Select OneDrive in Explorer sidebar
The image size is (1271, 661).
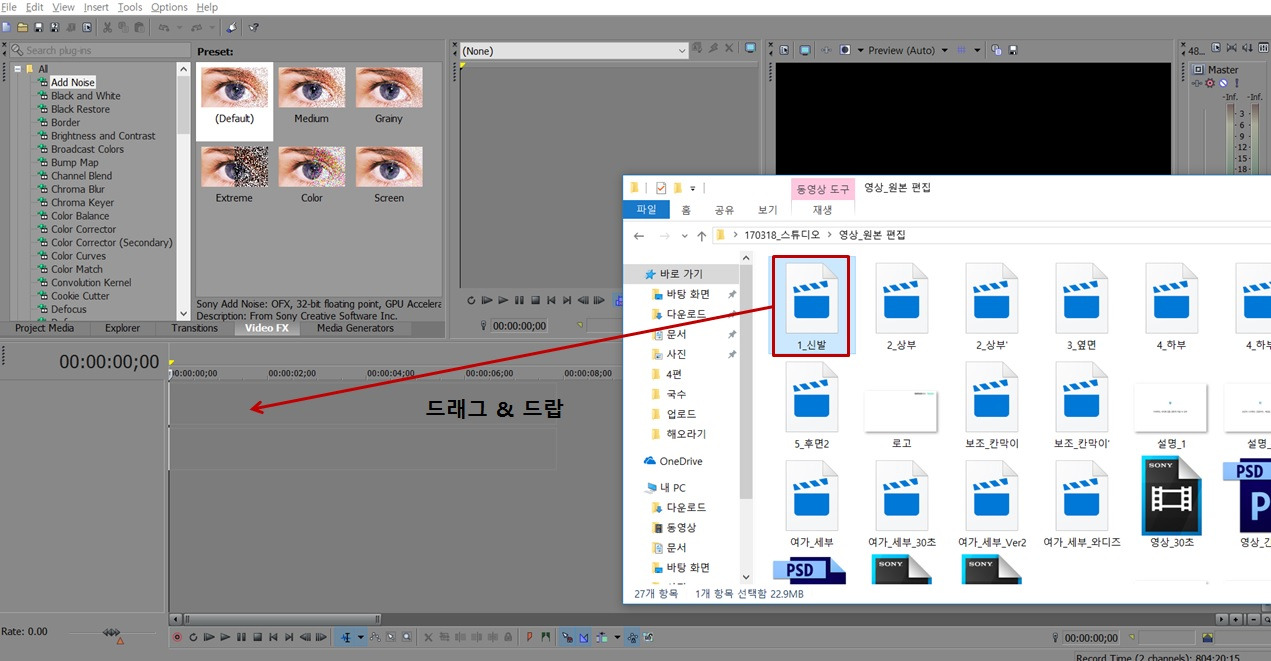tap(680, 461)
